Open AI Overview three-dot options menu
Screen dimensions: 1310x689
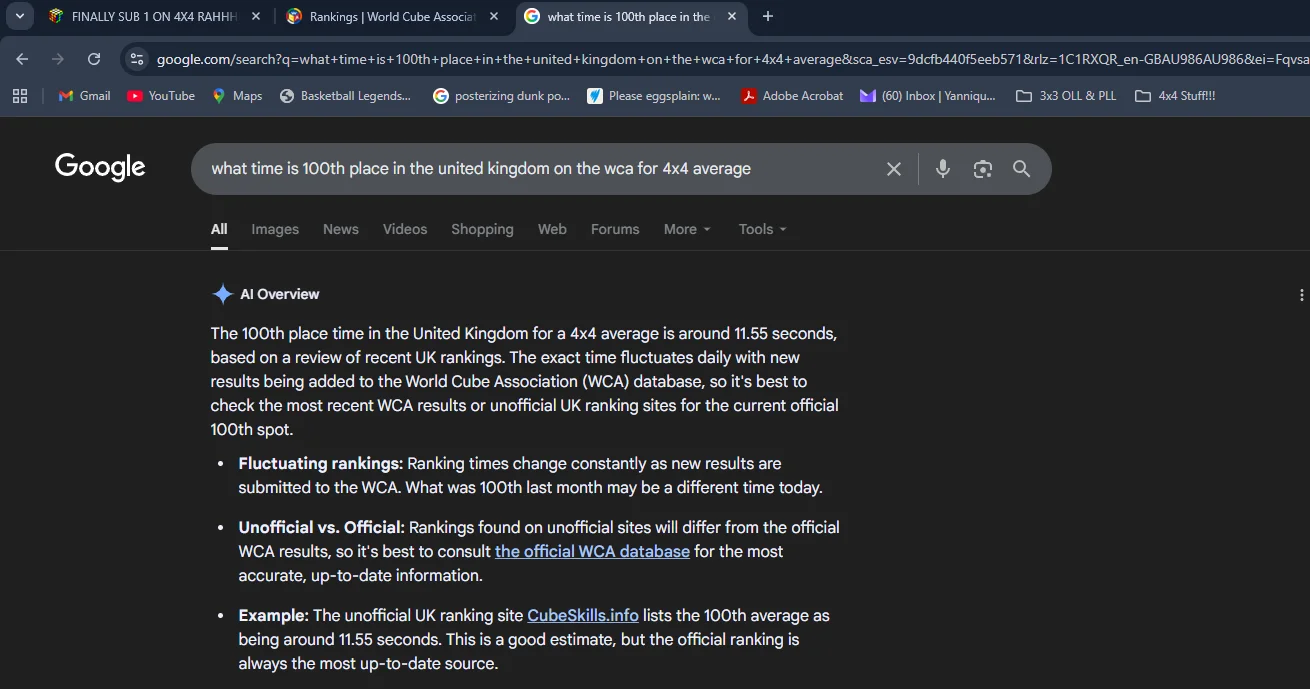1301,295
